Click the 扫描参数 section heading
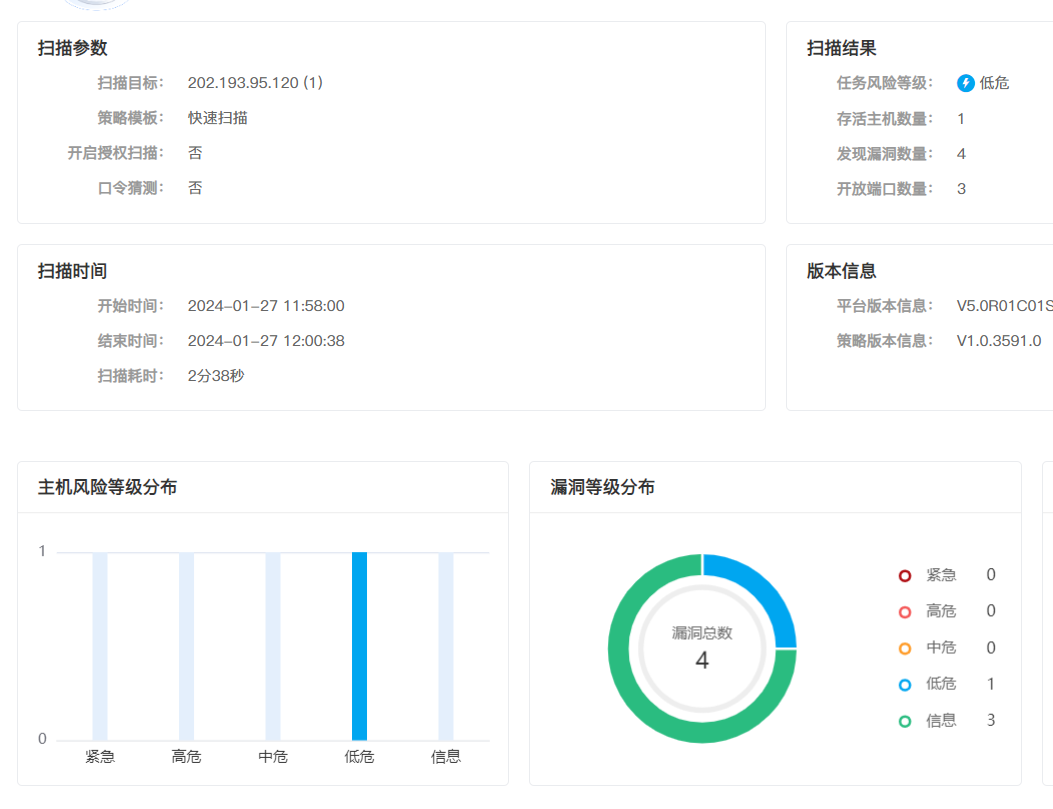The height and width of the screenshot is (809, 1053). point(73,48)
